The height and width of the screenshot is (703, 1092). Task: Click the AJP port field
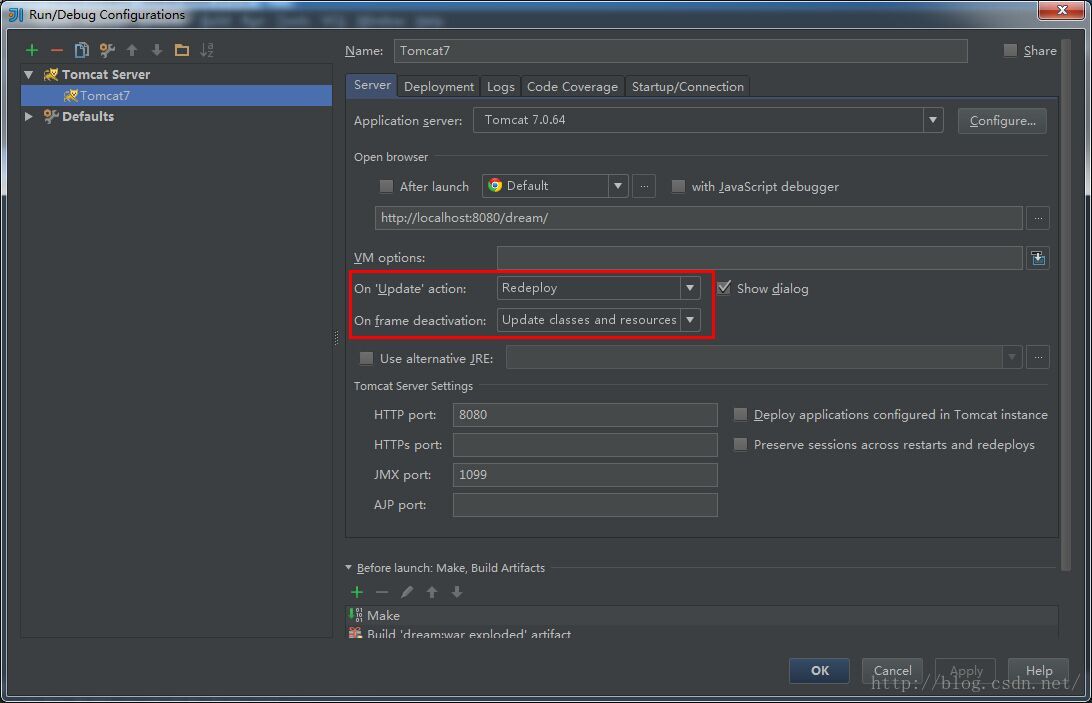[x=585, y=505]
